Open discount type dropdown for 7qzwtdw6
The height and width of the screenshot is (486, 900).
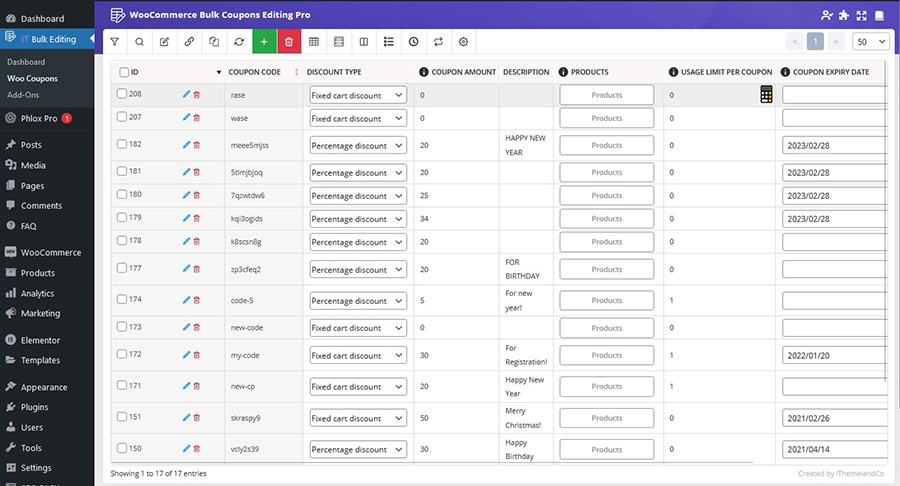(x=358, y=196)
